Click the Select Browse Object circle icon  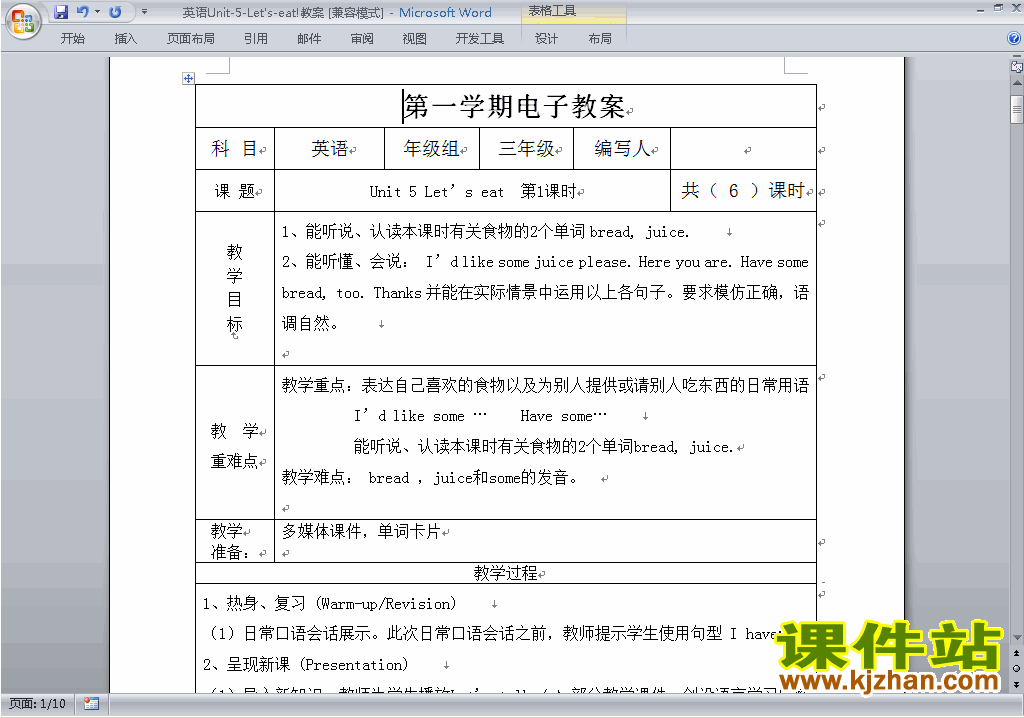tap(1016, 668)
